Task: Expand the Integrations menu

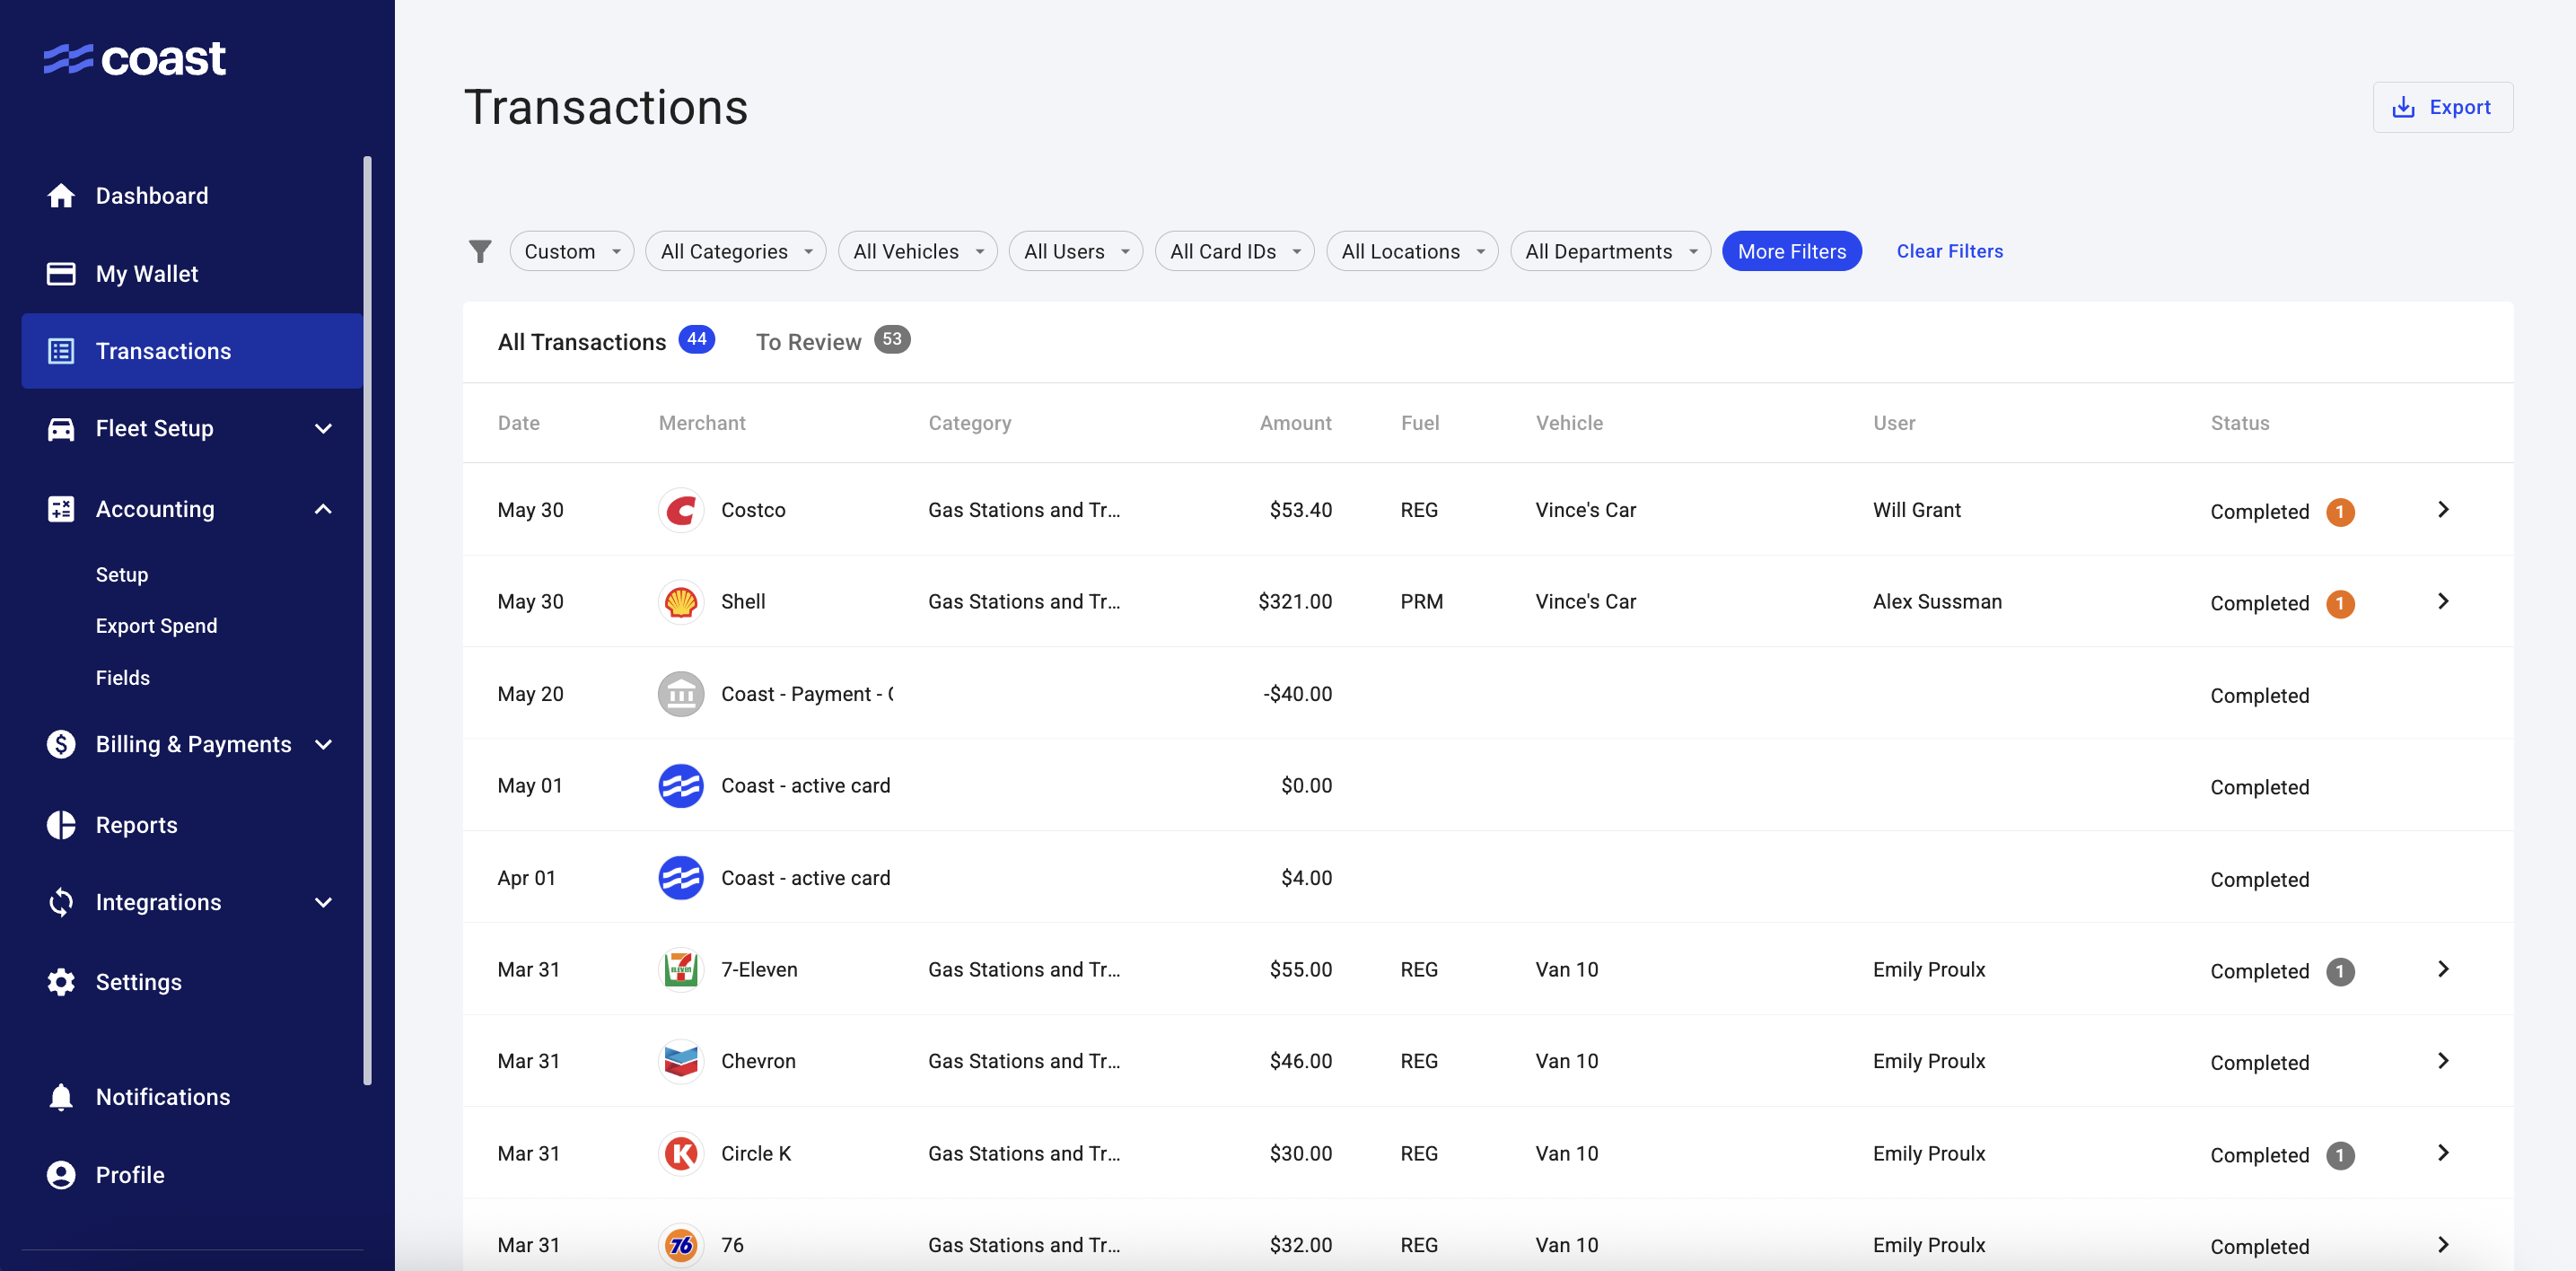Action: [323, 902]
